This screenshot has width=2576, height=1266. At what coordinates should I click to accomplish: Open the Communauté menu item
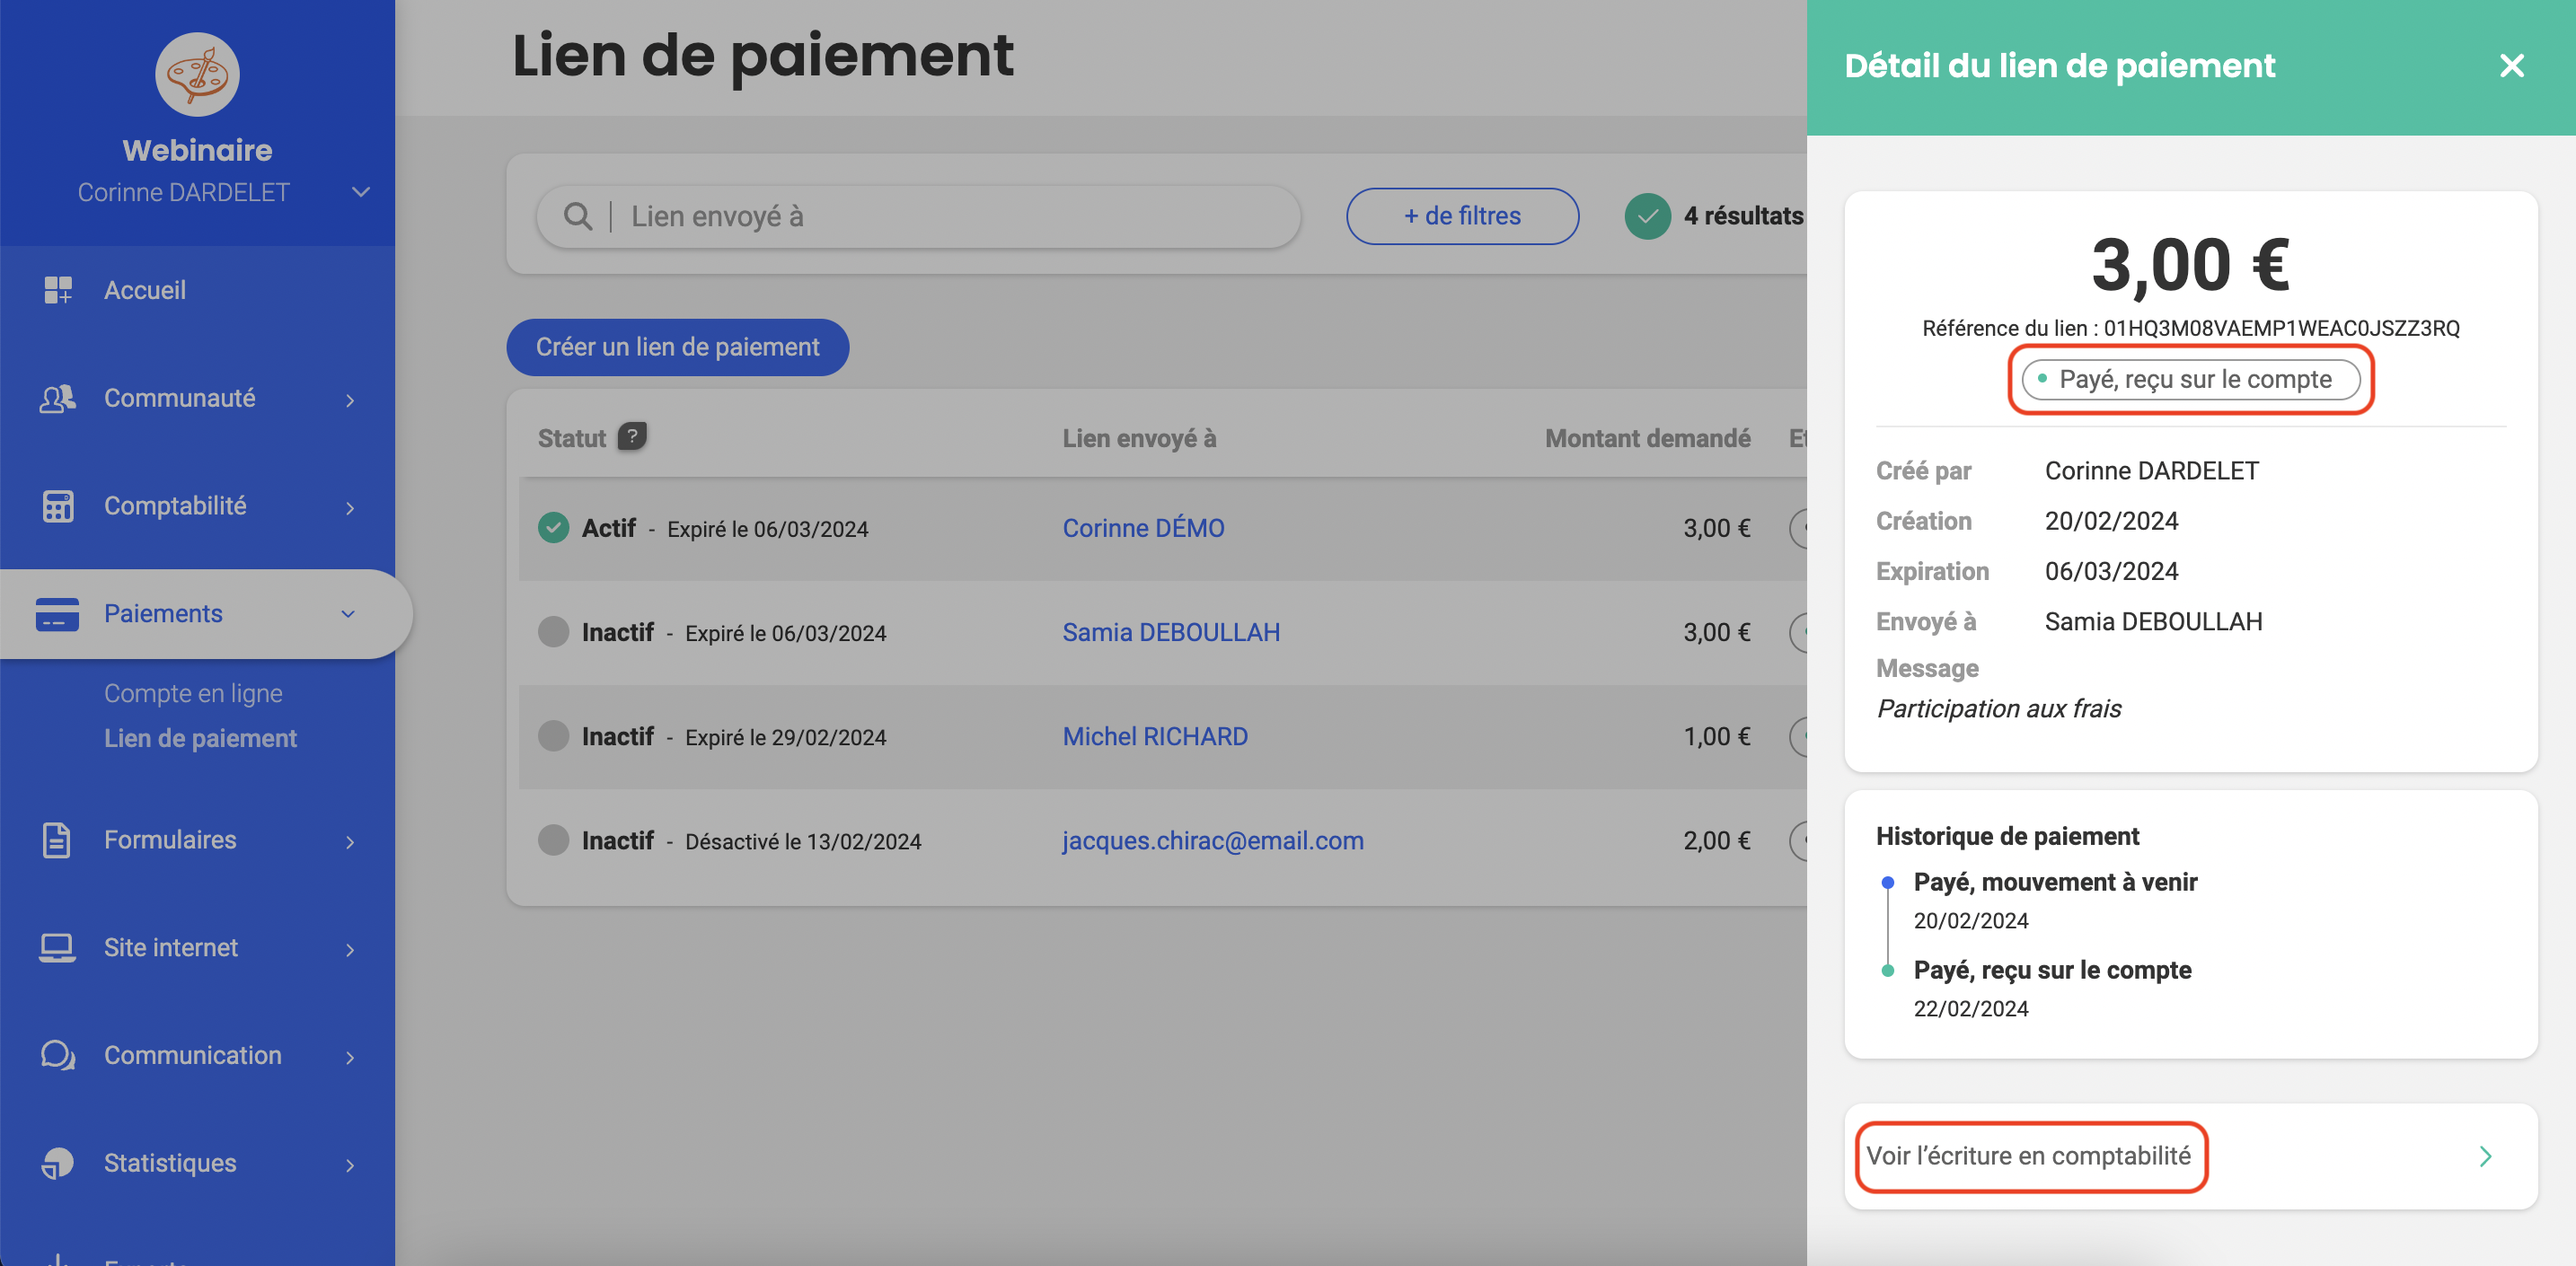[198, 398]
